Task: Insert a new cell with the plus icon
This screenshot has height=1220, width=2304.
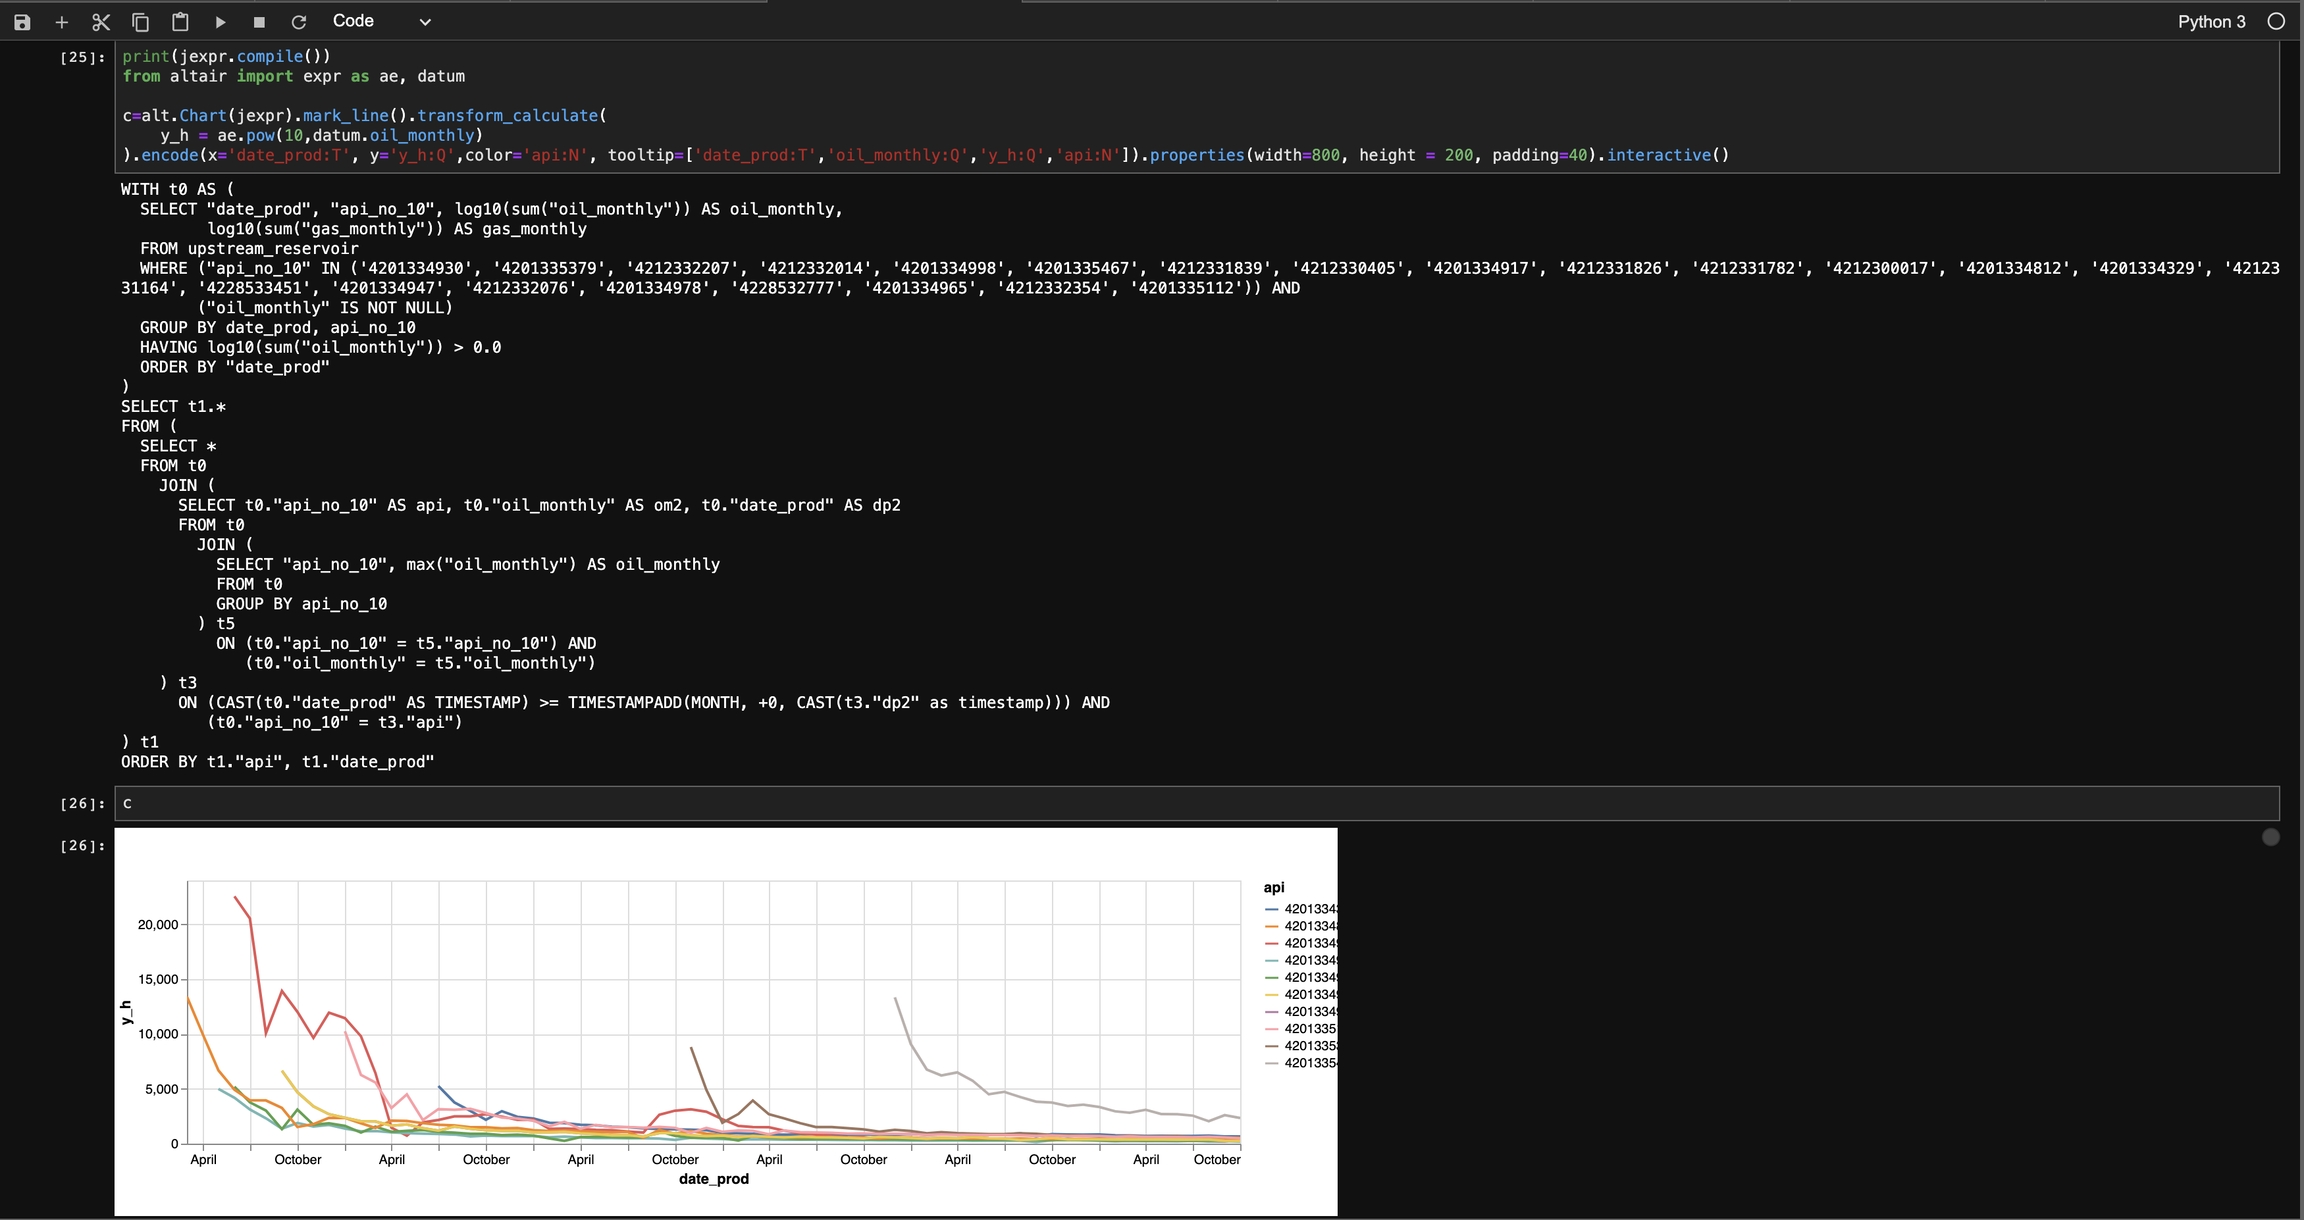Action: [61, 22]
